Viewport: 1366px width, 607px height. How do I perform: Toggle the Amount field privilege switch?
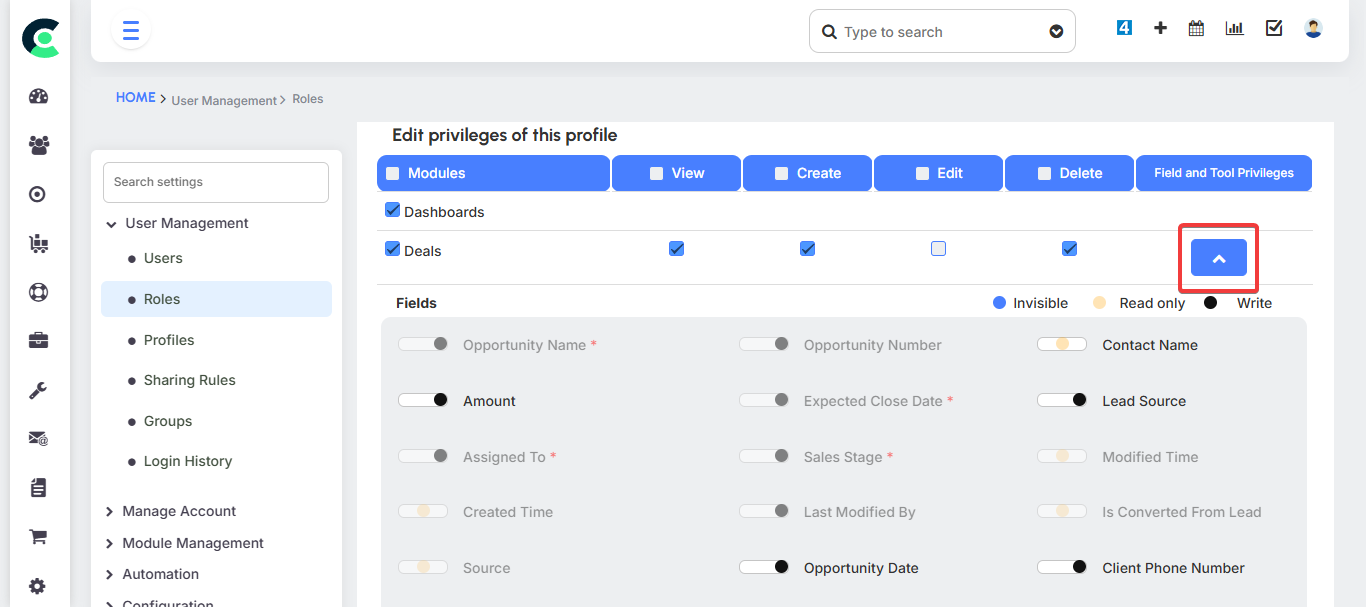423,400
